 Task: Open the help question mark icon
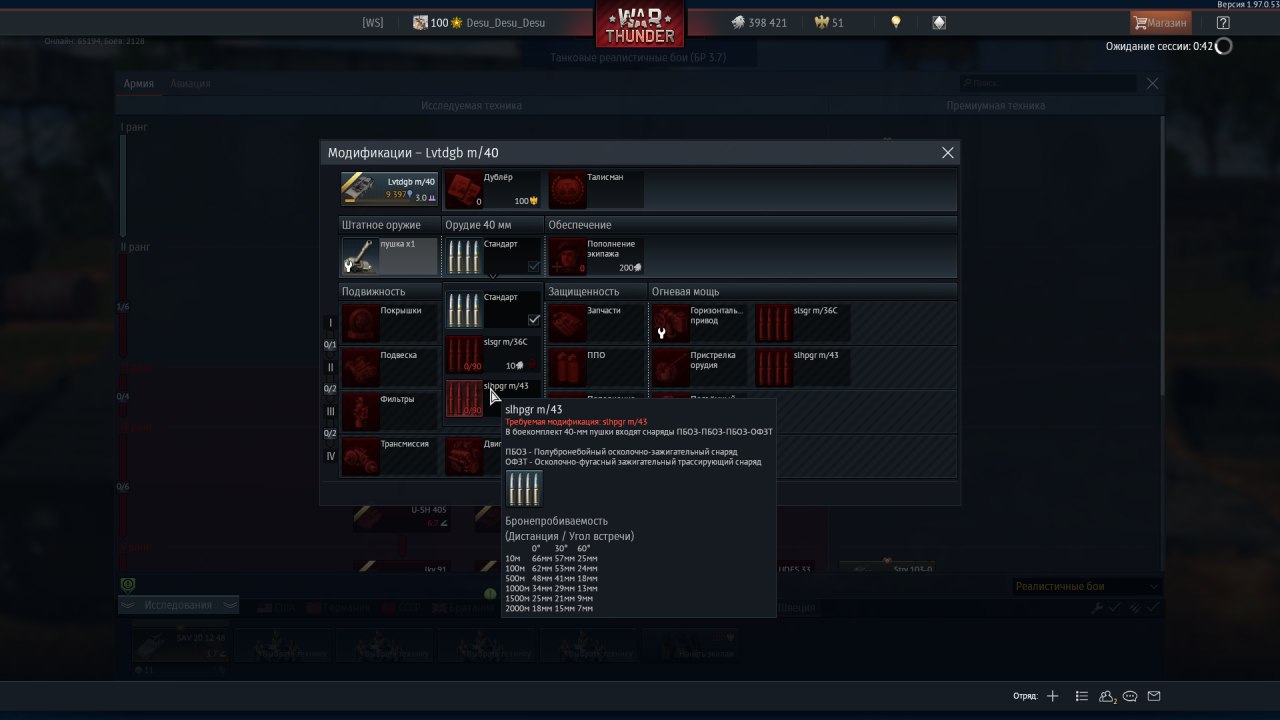(x=1223, y=23)
